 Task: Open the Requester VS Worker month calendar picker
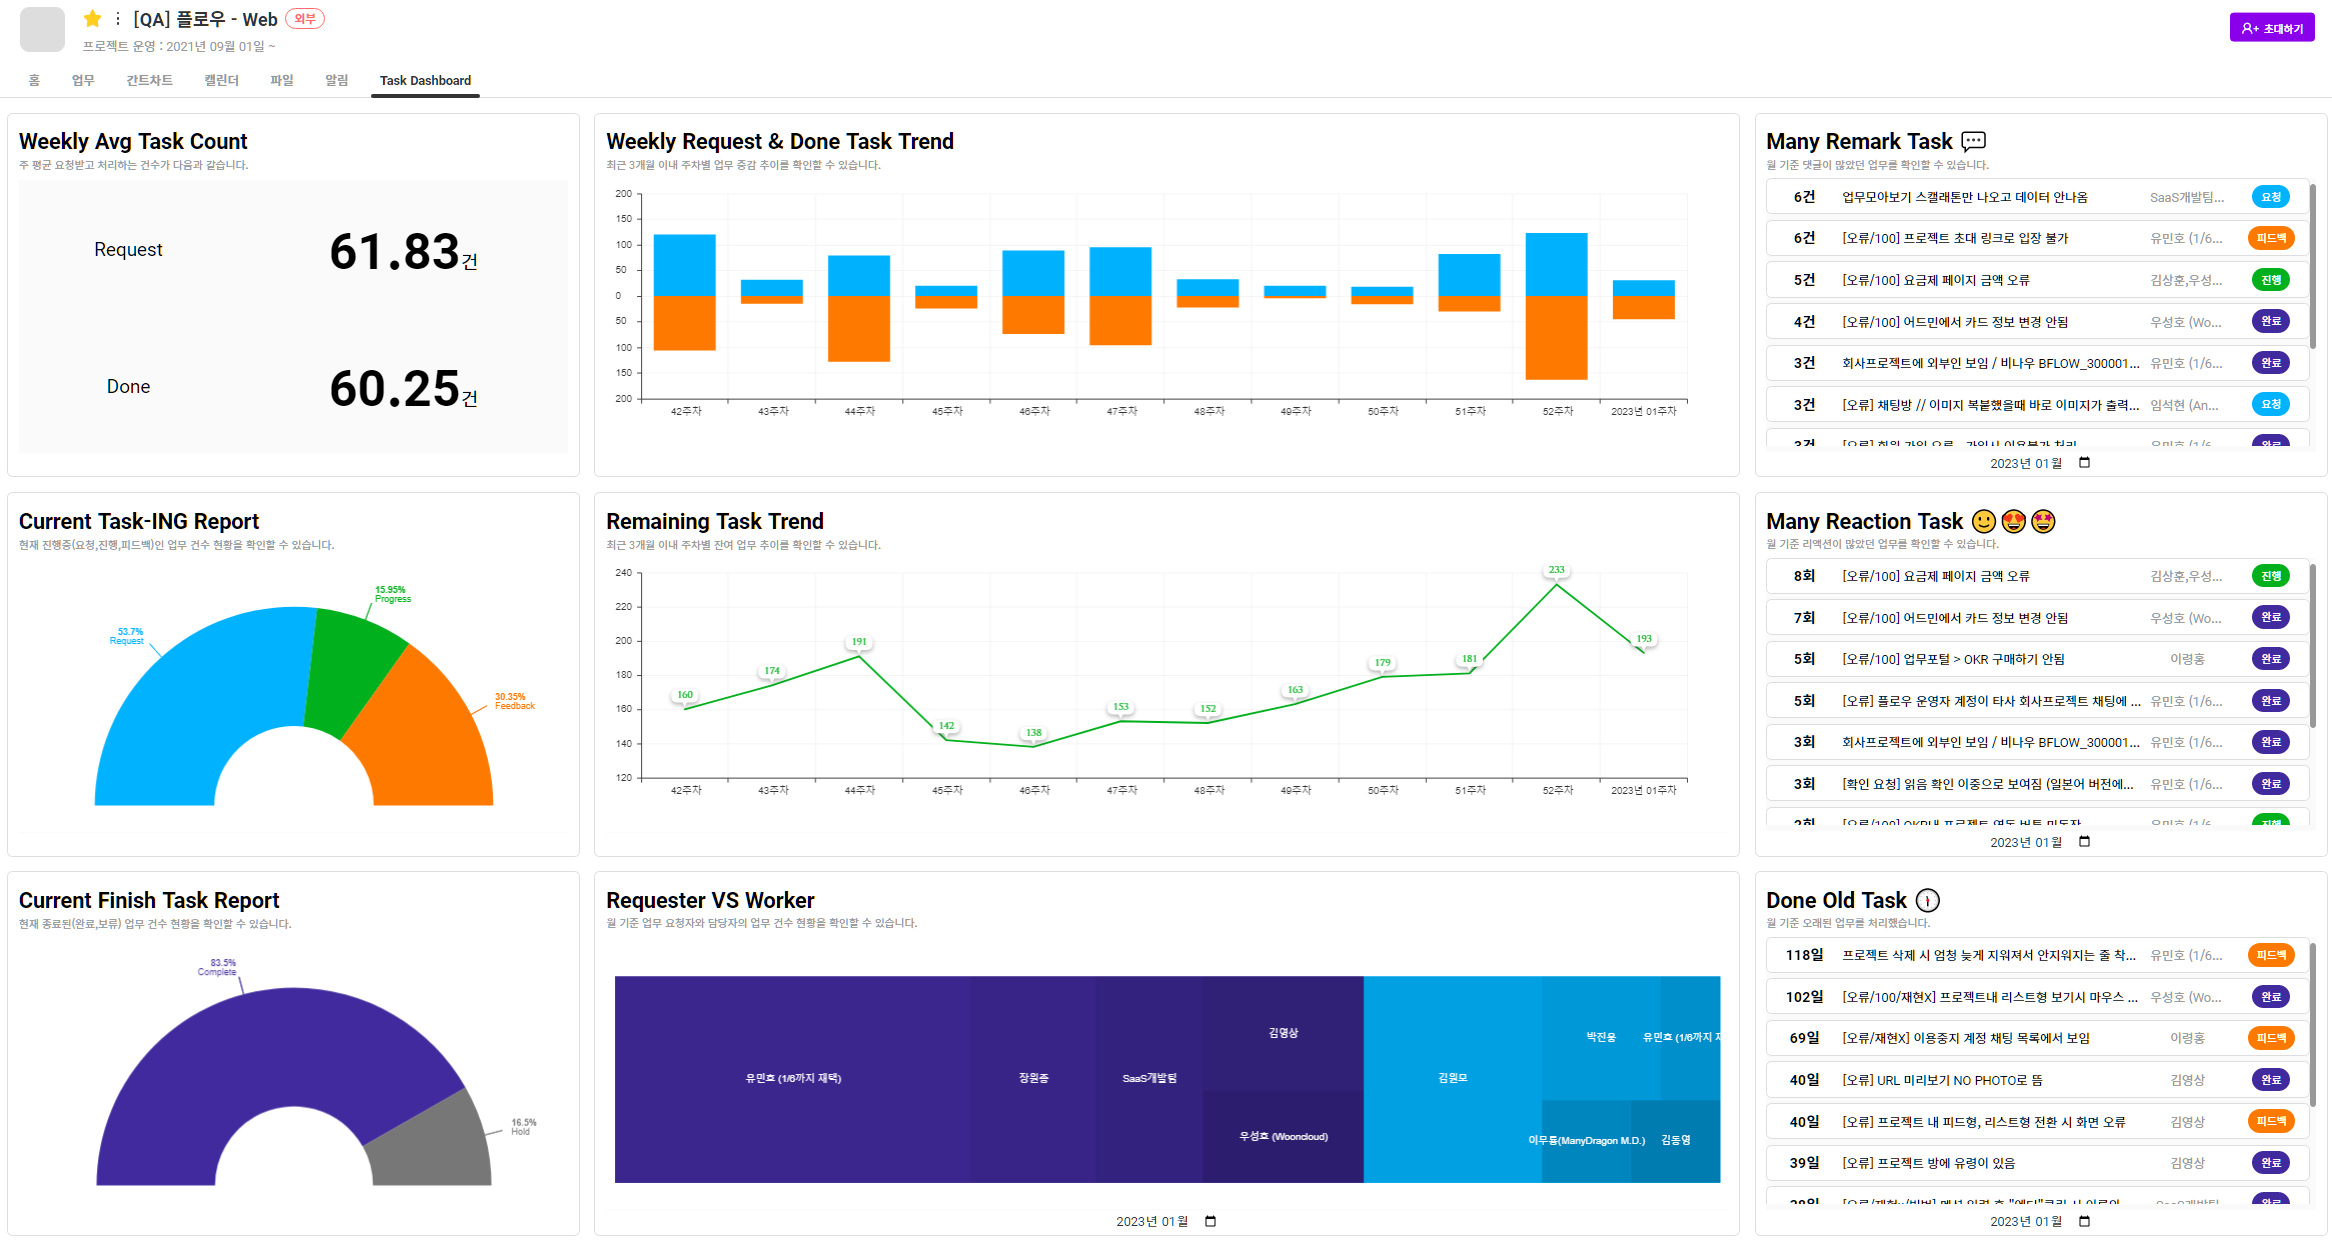coord(1210,1221)
